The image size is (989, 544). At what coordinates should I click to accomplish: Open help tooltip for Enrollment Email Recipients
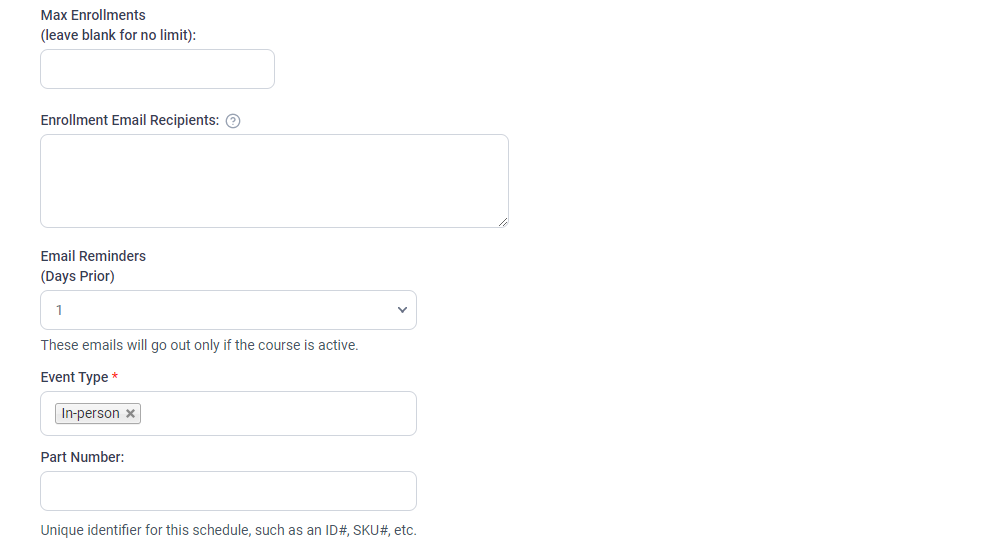pyautogui.click(x=233, y=121)
